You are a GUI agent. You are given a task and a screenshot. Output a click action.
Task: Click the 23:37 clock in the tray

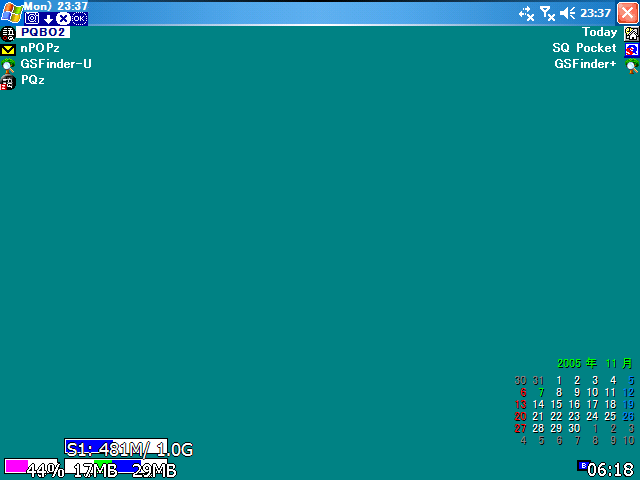[x=596, y=13]
